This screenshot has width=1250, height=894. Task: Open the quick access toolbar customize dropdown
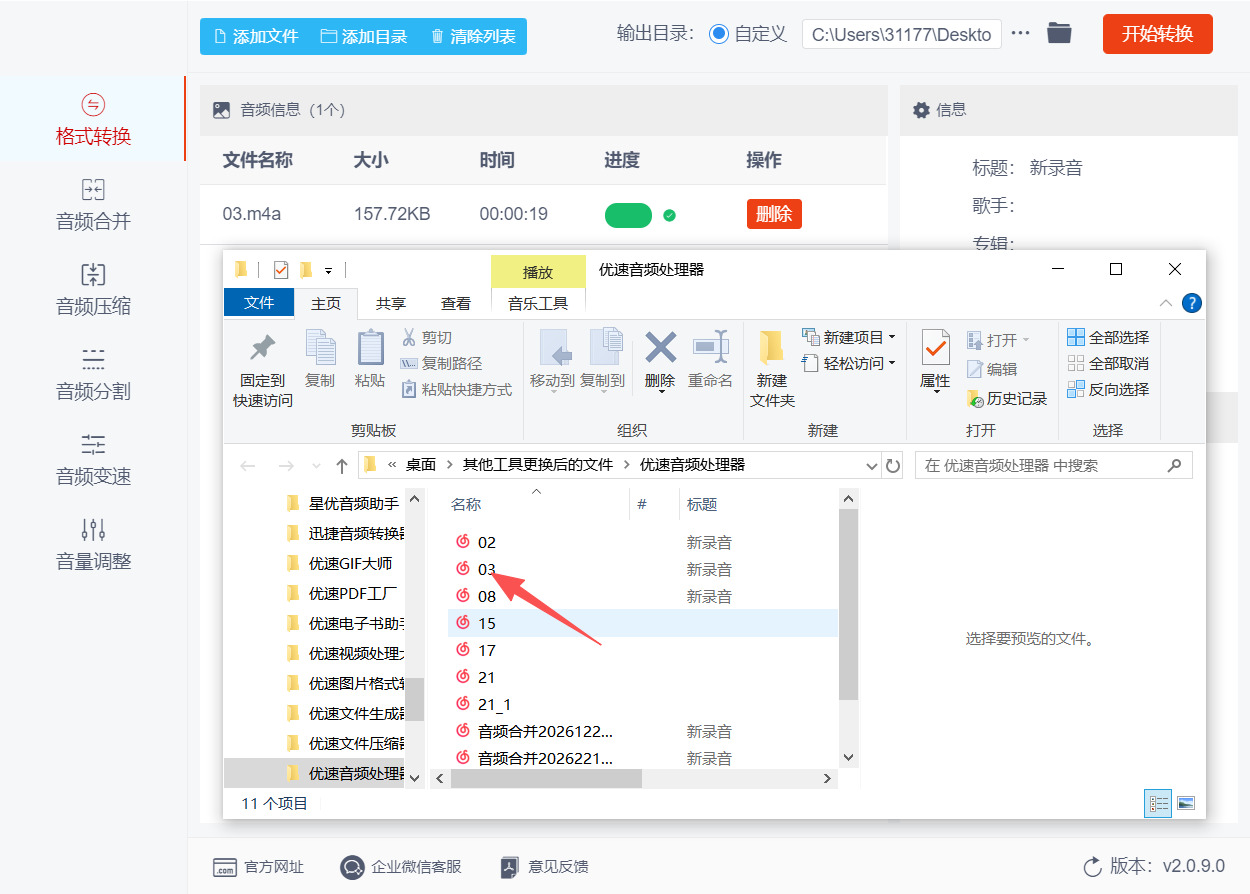pos(328,271)
